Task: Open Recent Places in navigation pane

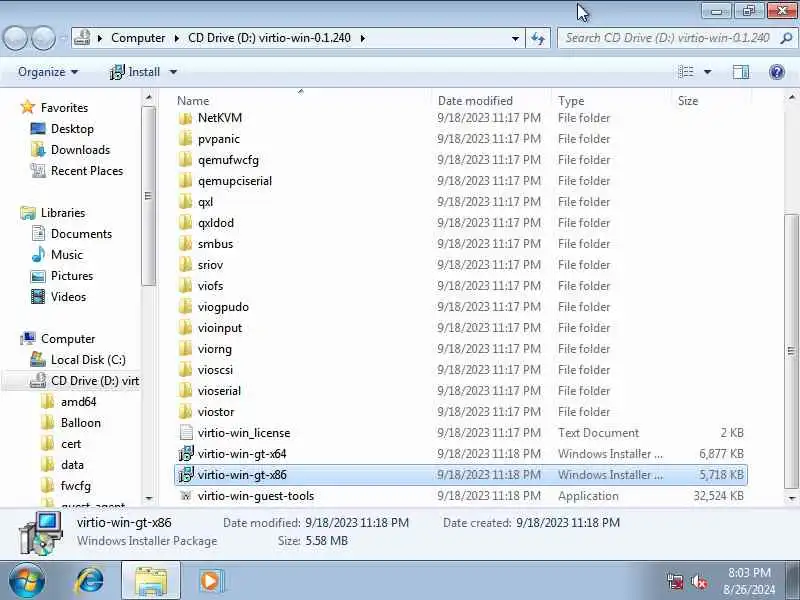Action: pos(87,170)
